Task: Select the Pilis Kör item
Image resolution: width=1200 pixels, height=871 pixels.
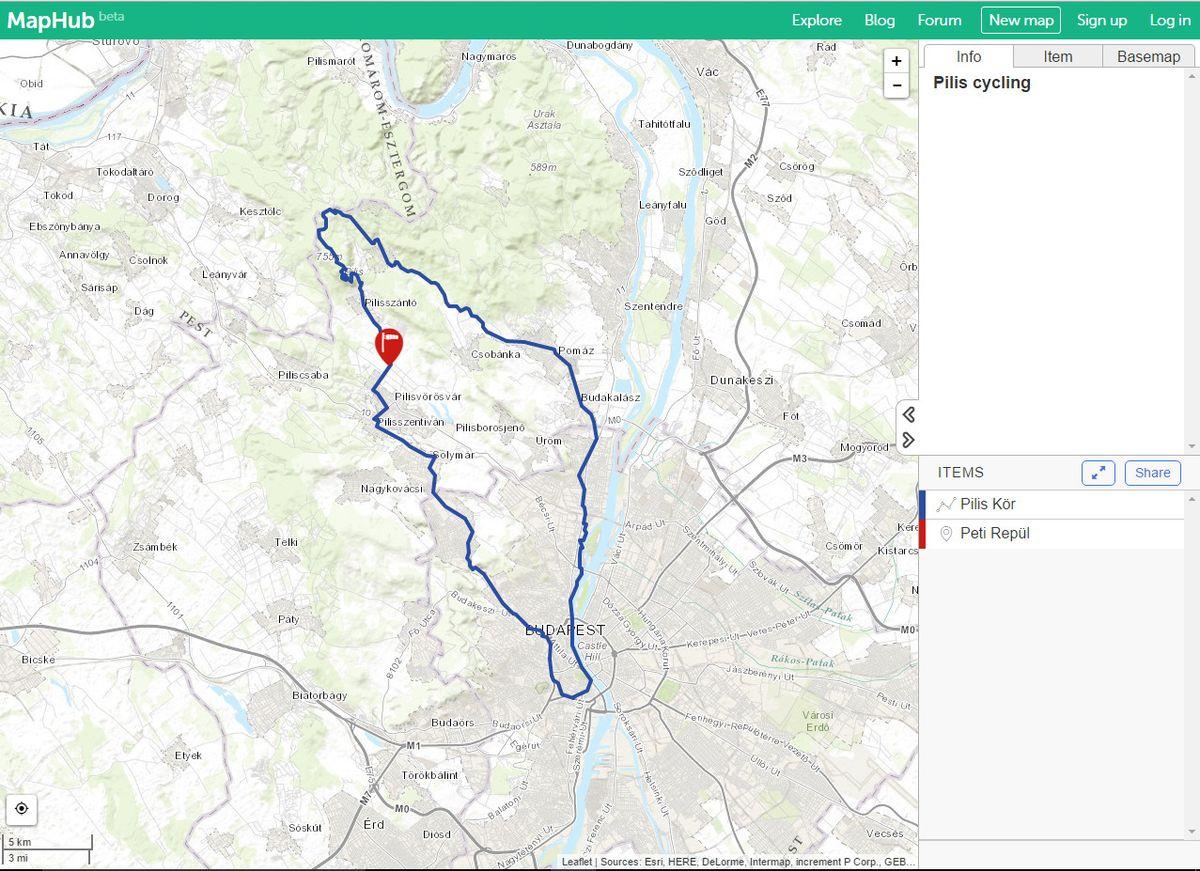Action: pyautogui.click(x=1051, y=504)
